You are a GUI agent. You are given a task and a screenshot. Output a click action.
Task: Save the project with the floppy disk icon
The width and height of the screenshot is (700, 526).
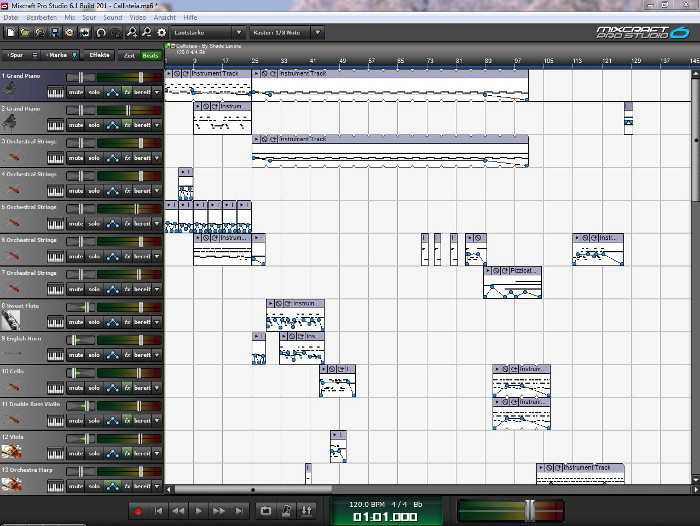click(55, 33)
